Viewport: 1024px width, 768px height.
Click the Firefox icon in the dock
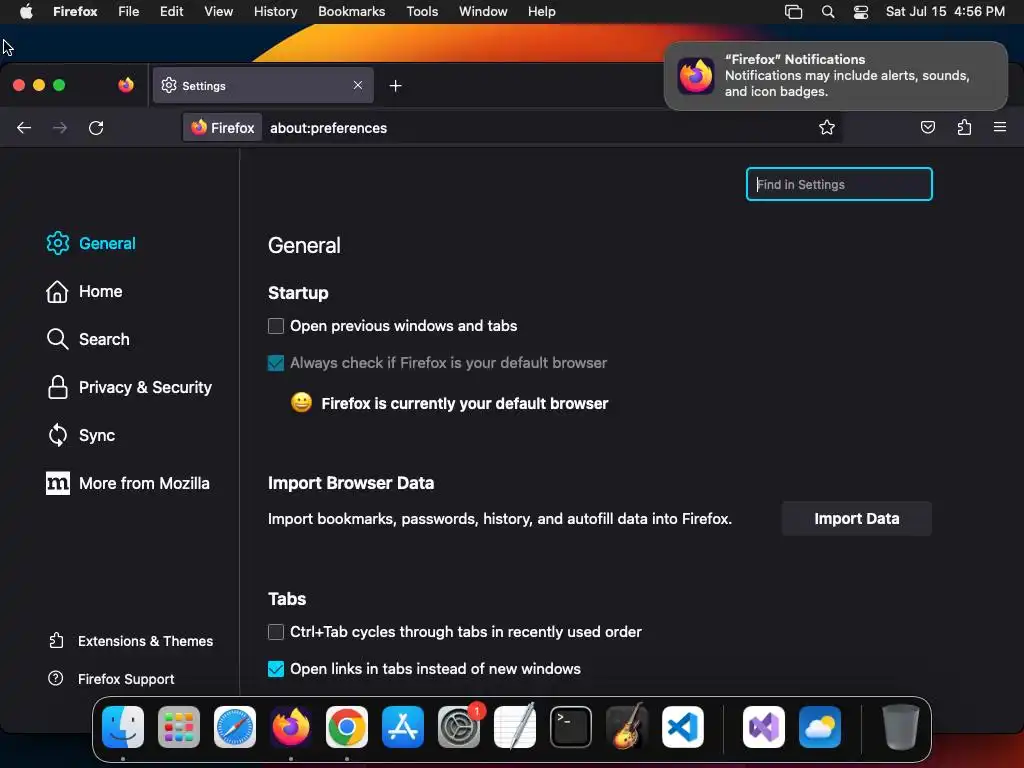tap(291, 727)
